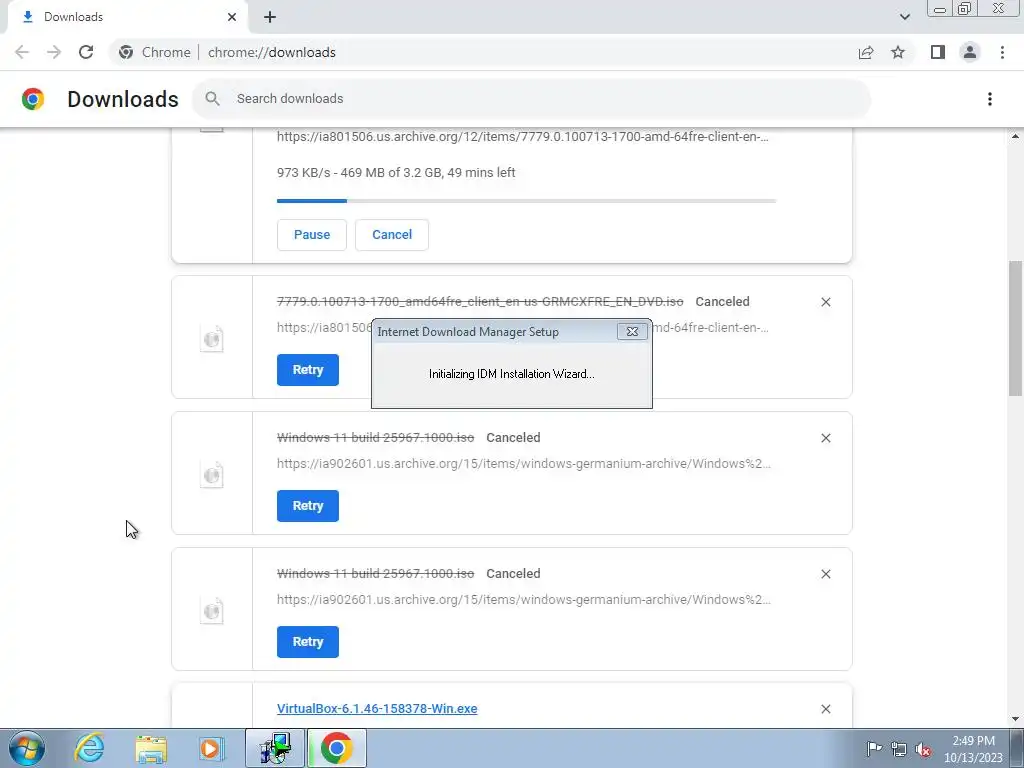Click the first windows-germanium-archive URL
This screenshot has width=1024, height=768.
524,464
